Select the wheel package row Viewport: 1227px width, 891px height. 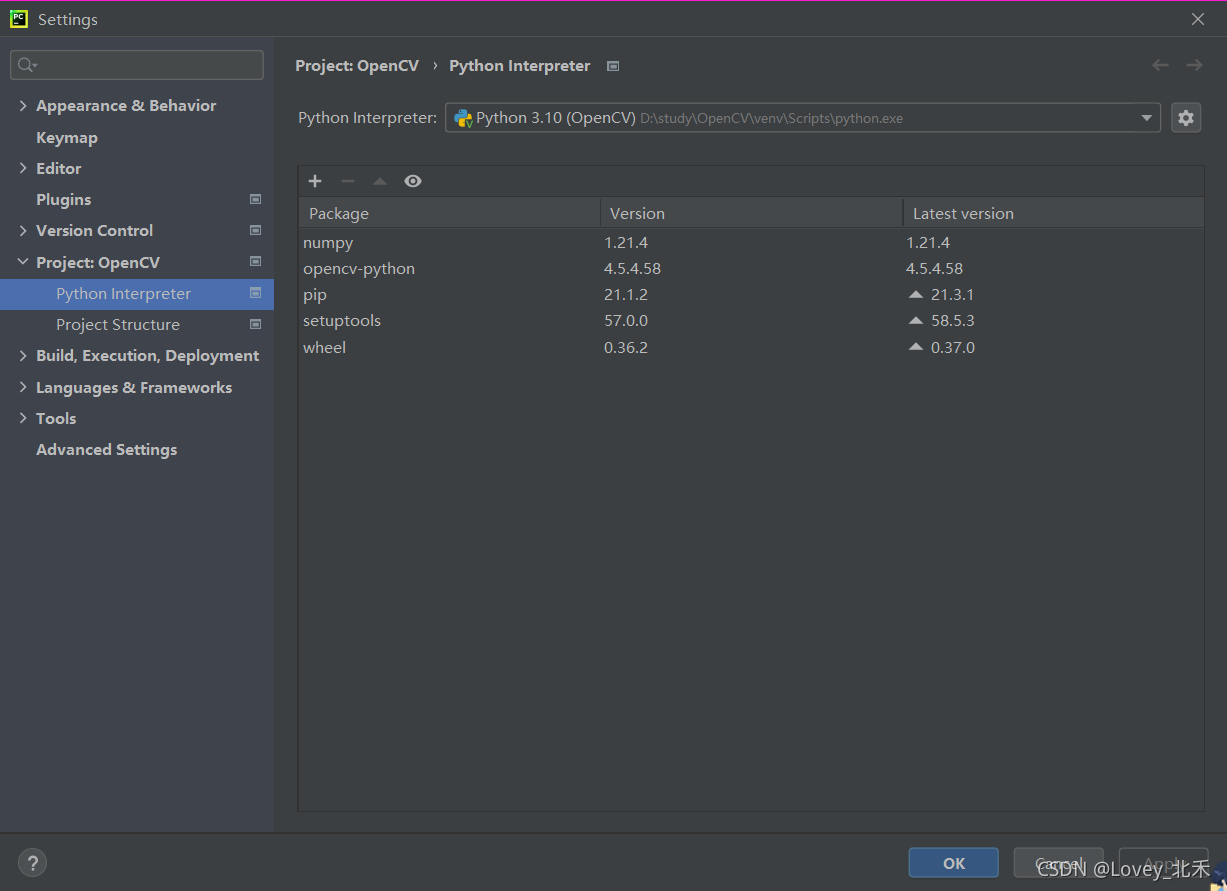pos(751,347)
